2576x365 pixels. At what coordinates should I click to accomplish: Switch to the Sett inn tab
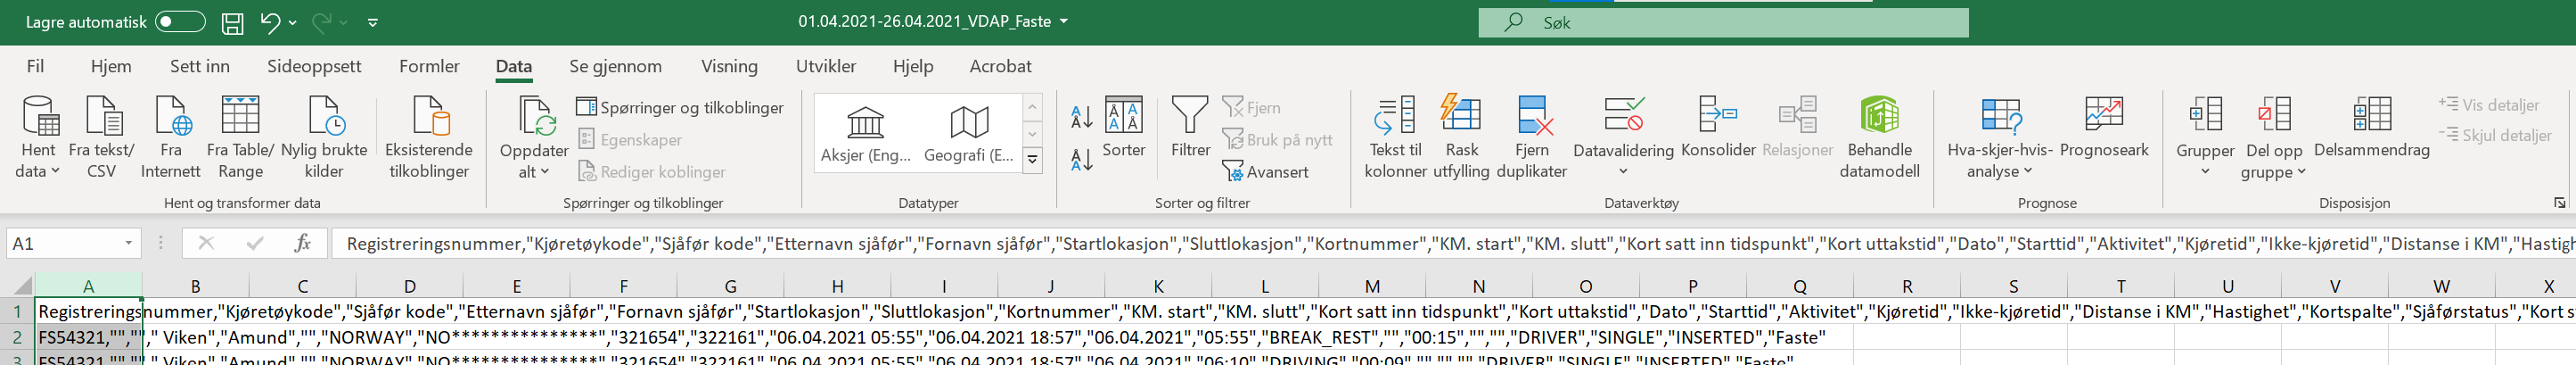pos(200,66)
